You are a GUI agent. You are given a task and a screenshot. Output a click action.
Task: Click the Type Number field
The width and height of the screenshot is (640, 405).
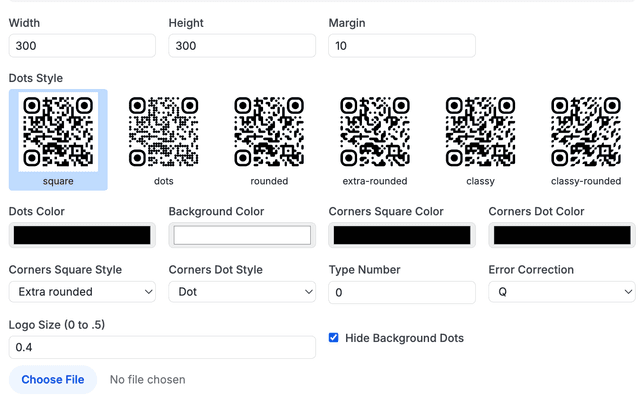point(402,292)
